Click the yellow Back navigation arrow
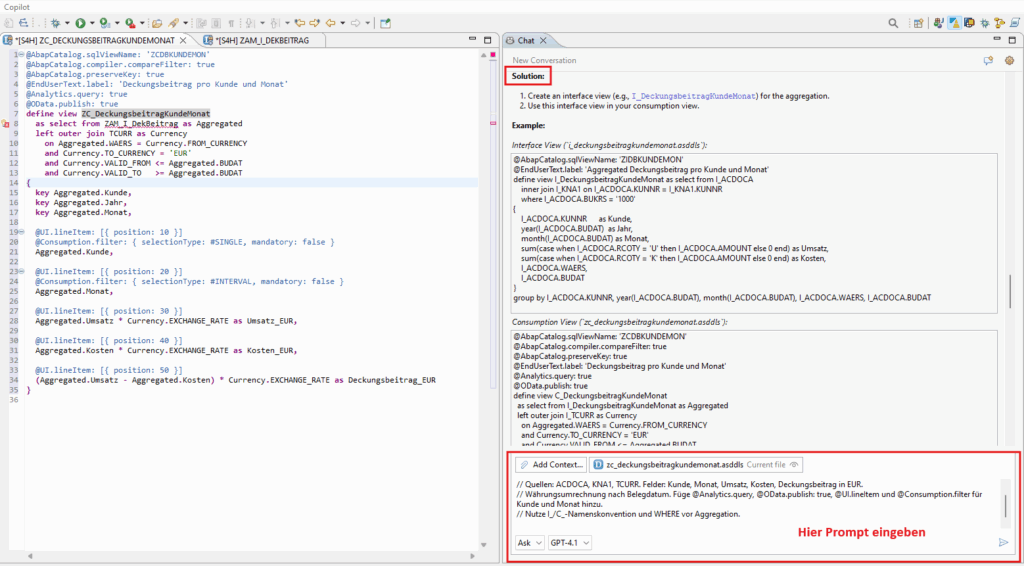Screen dimensions: 1024x566 (x=329, y=22)
